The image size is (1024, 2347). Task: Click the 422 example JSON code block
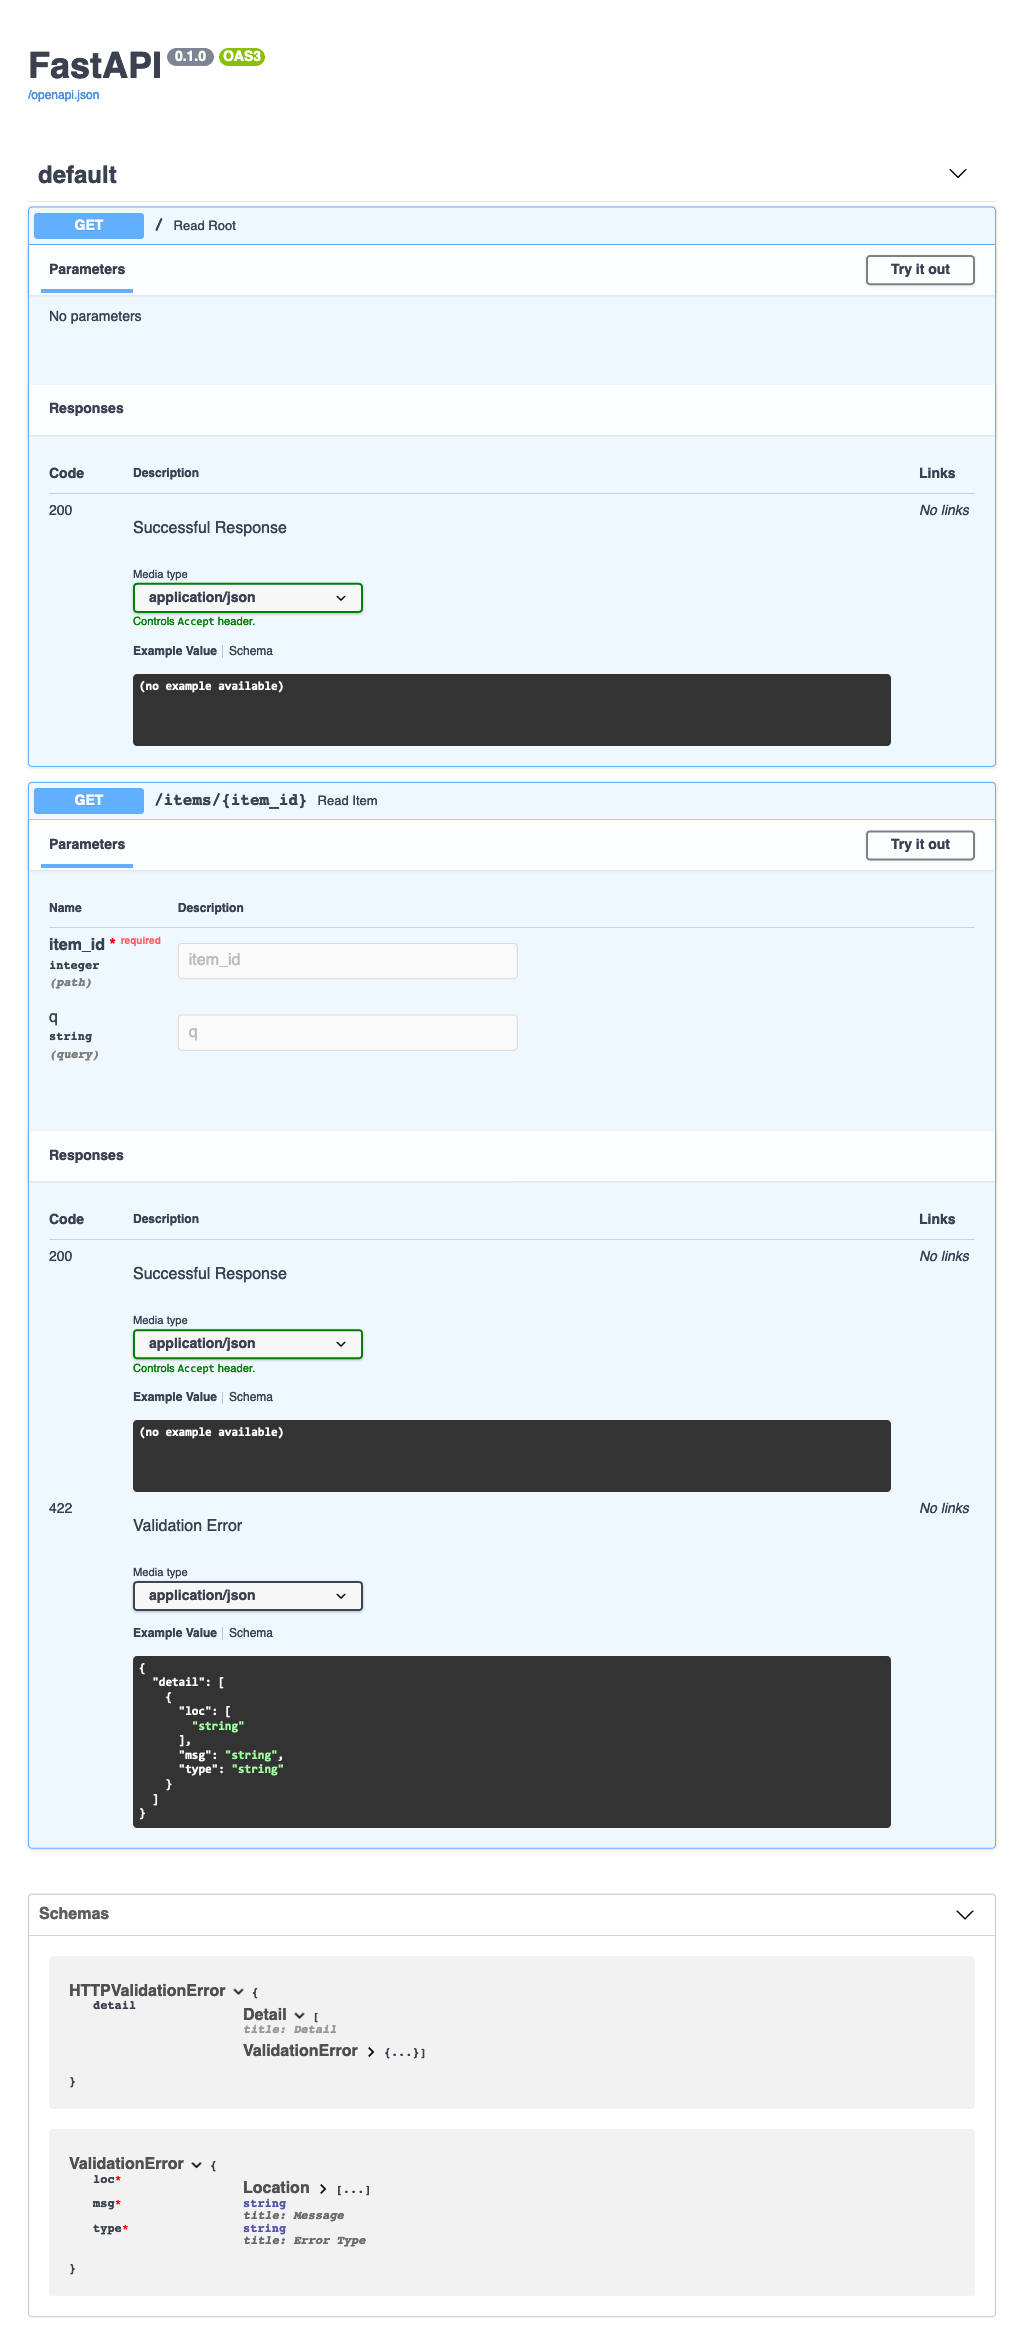tap(512, 1742)
